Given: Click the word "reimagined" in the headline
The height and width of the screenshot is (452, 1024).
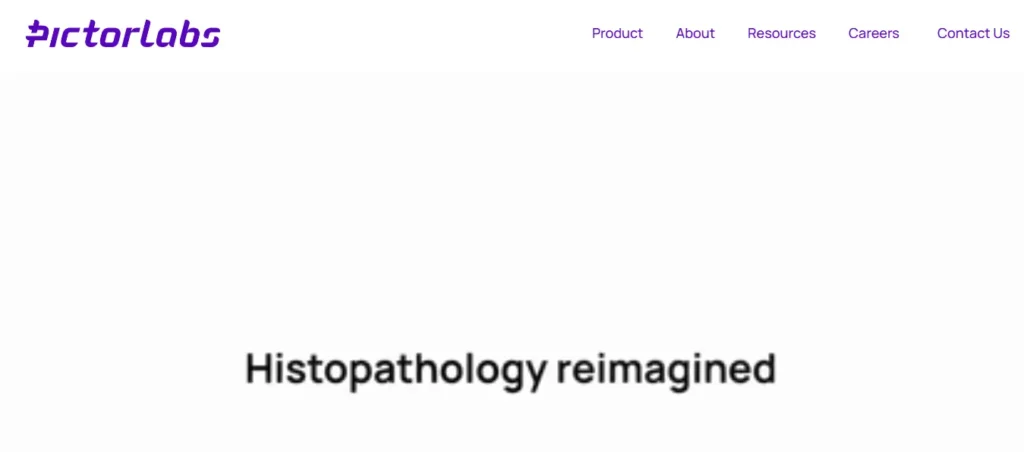Looking at the screenshot, I should coord(665,370).
